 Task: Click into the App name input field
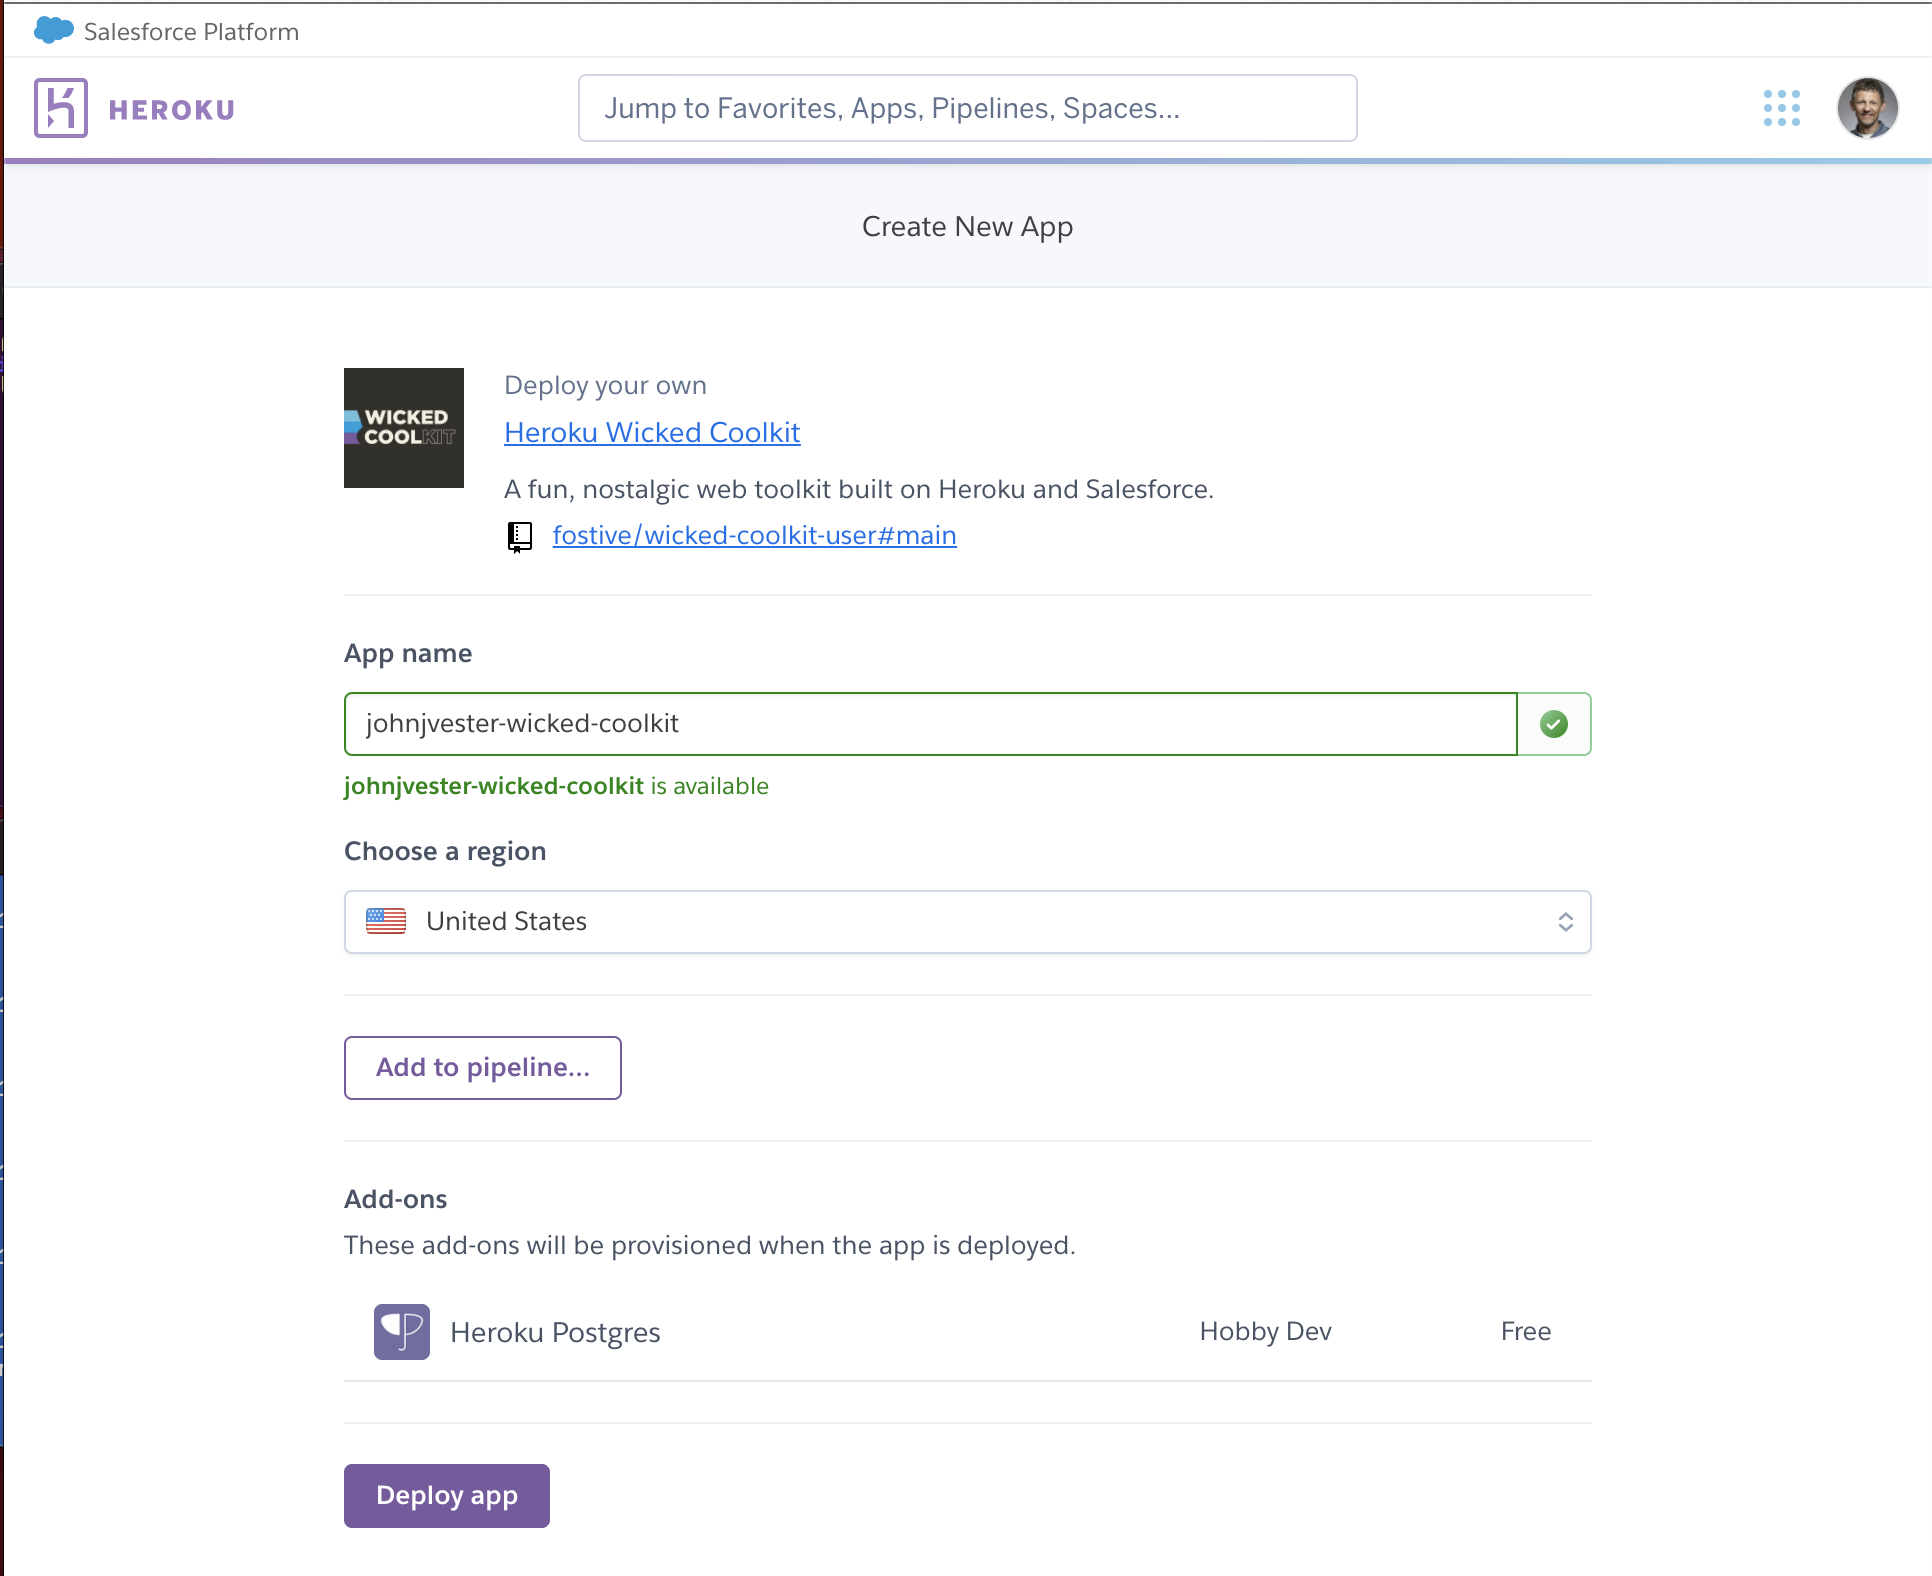(x=930, y=724)
